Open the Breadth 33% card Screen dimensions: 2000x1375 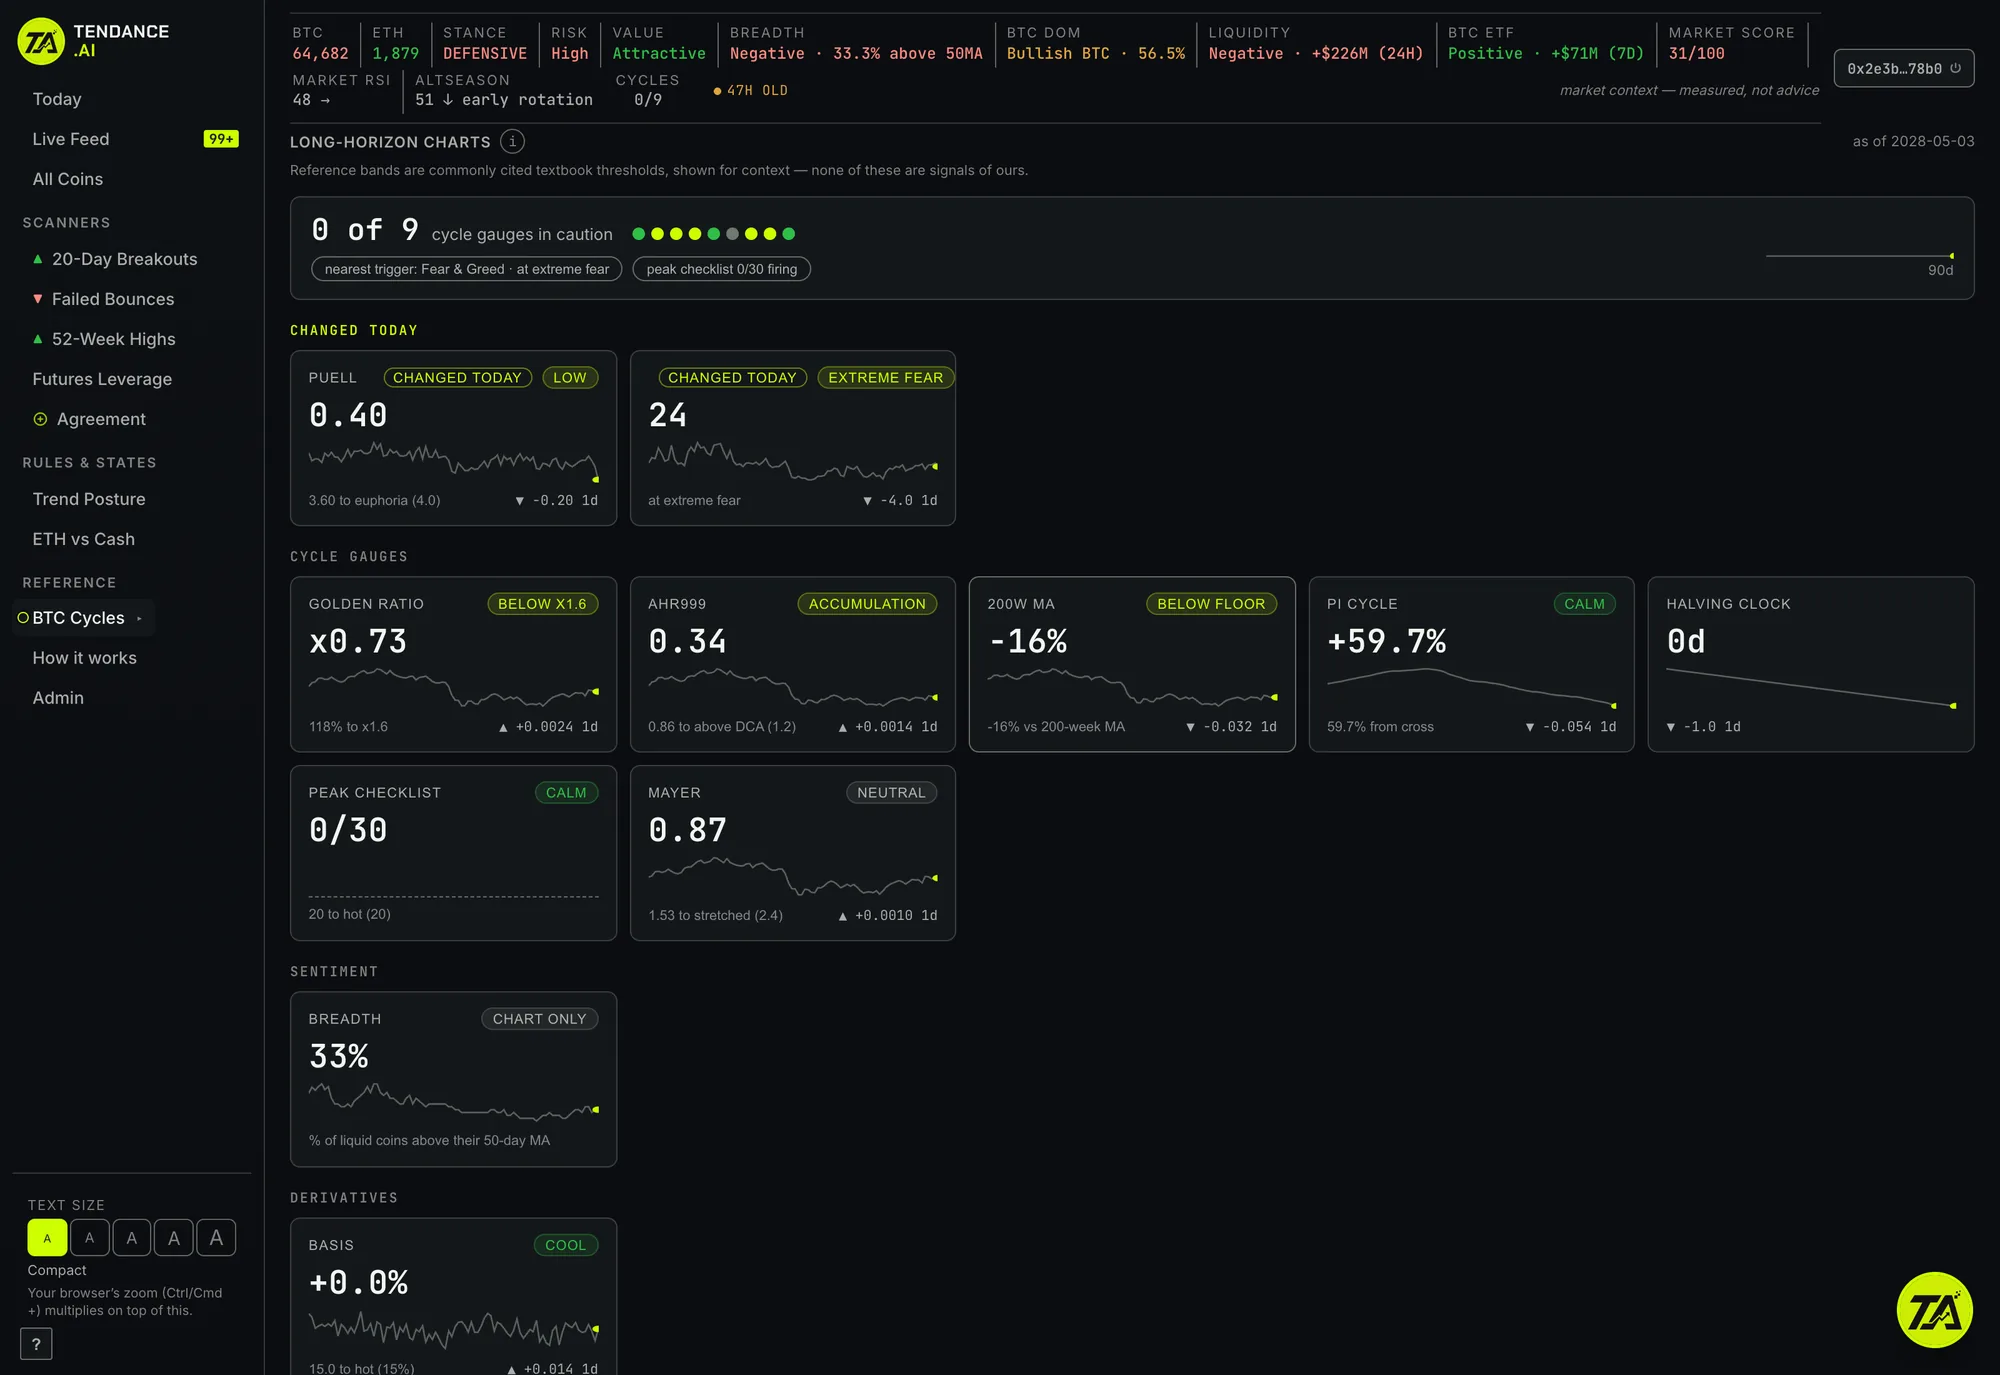(453, 1079)
